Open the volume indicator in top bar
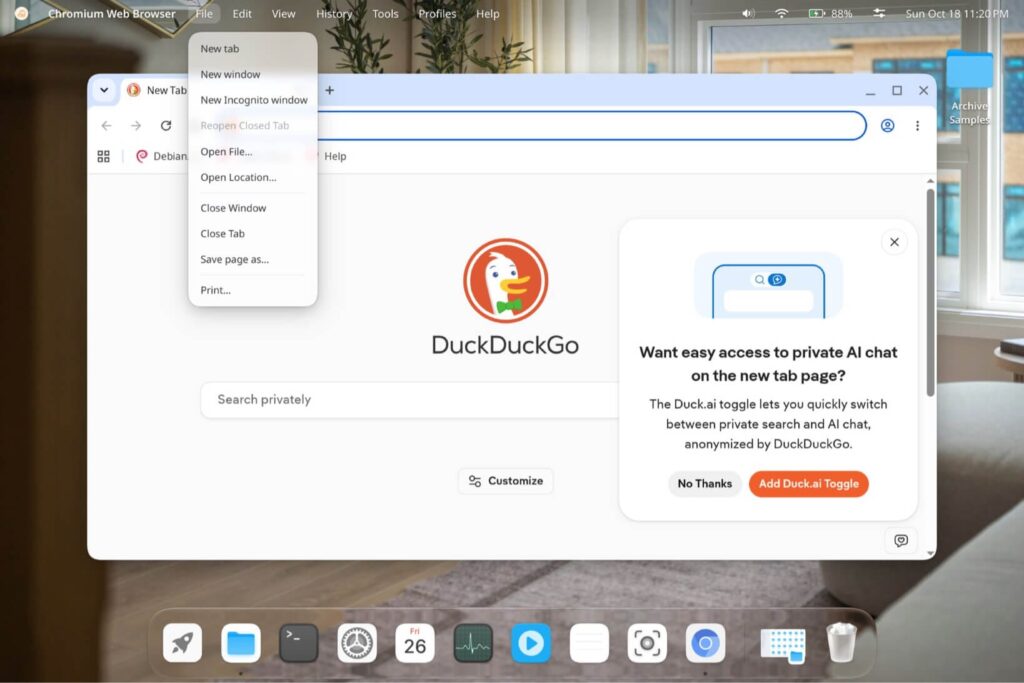The height and width of the screenshot is (683, 1024). coord(748,13)
